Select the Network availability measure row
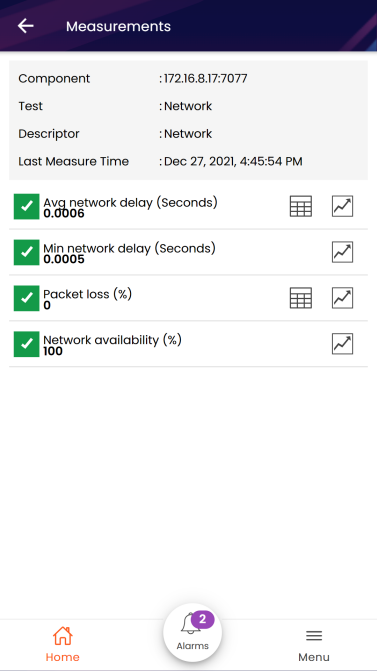Image resolution: width=377 pixels, height=671 pixels. pyautogui.click(x=188, y=344)
